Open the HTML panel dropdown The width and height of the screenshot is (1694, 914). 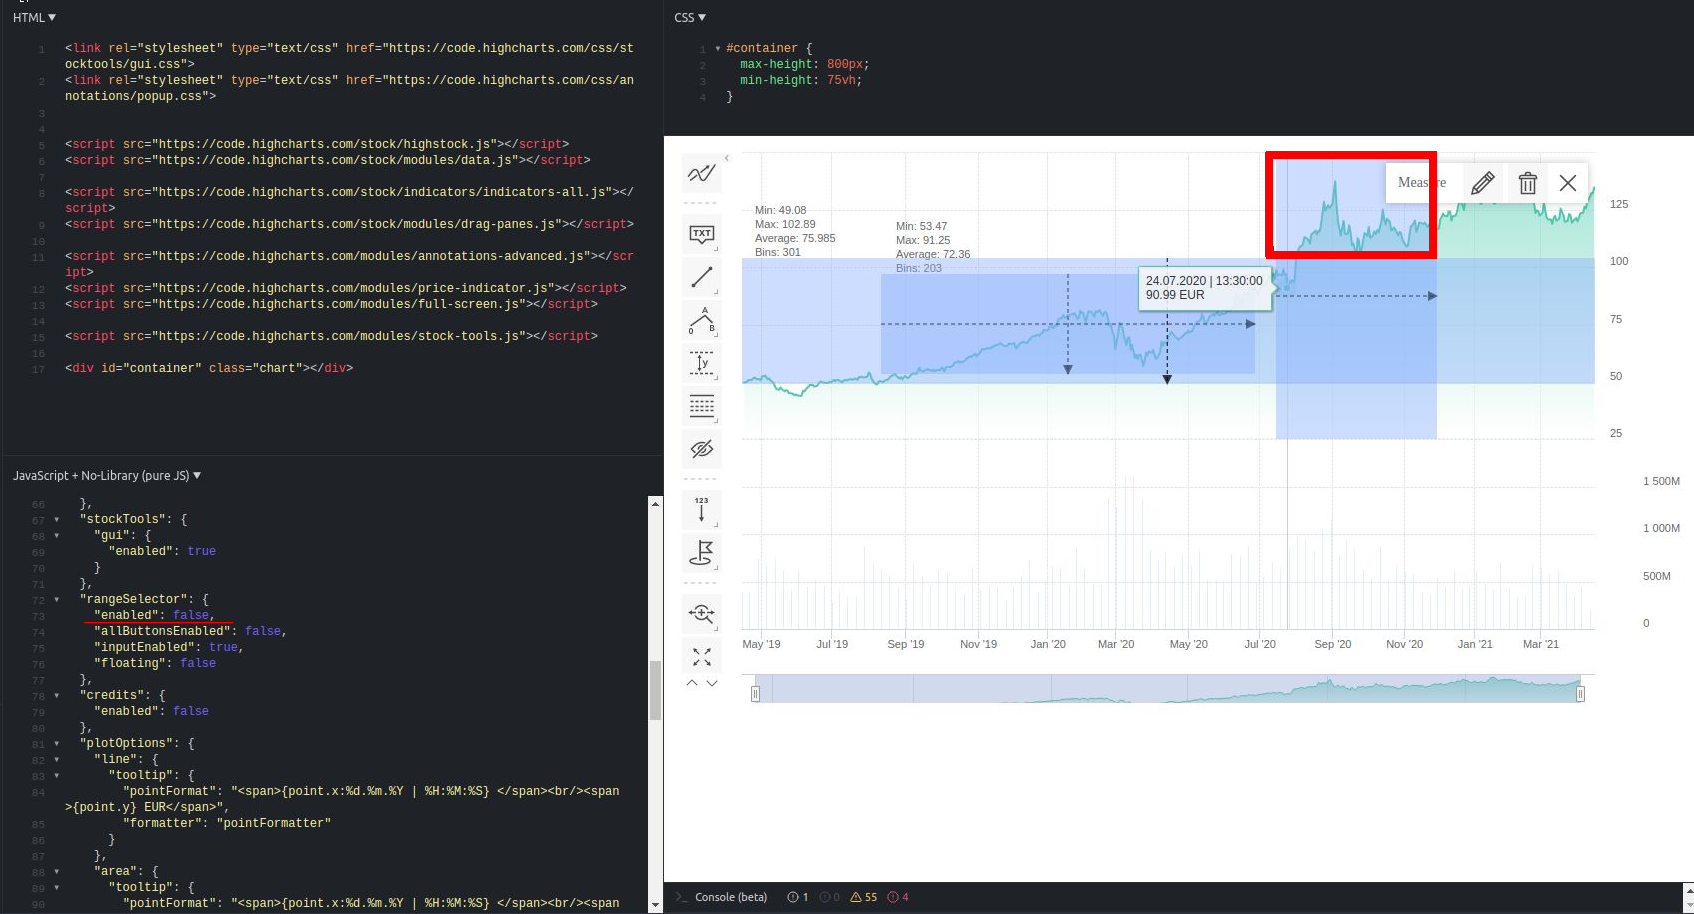33,17
